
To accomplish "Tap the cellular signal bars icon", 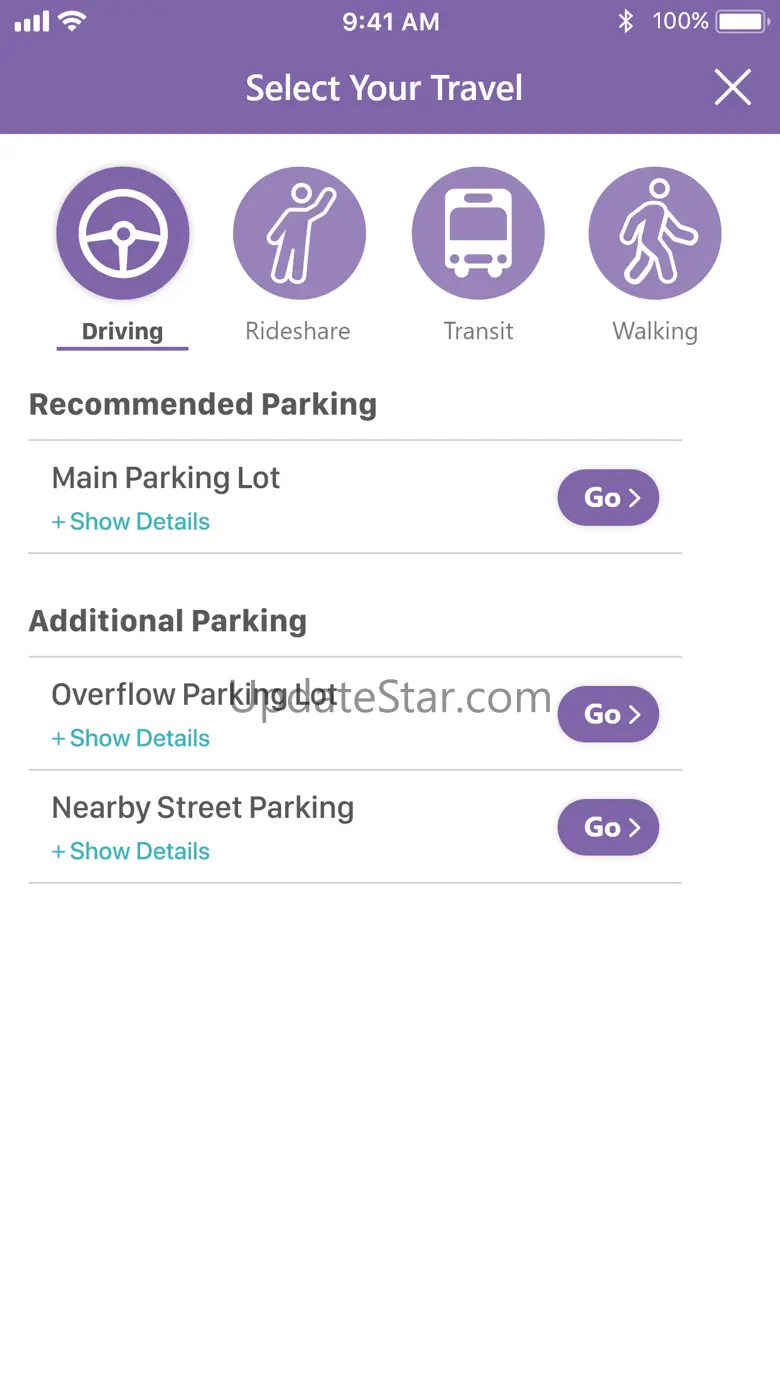I will point(31,21).
